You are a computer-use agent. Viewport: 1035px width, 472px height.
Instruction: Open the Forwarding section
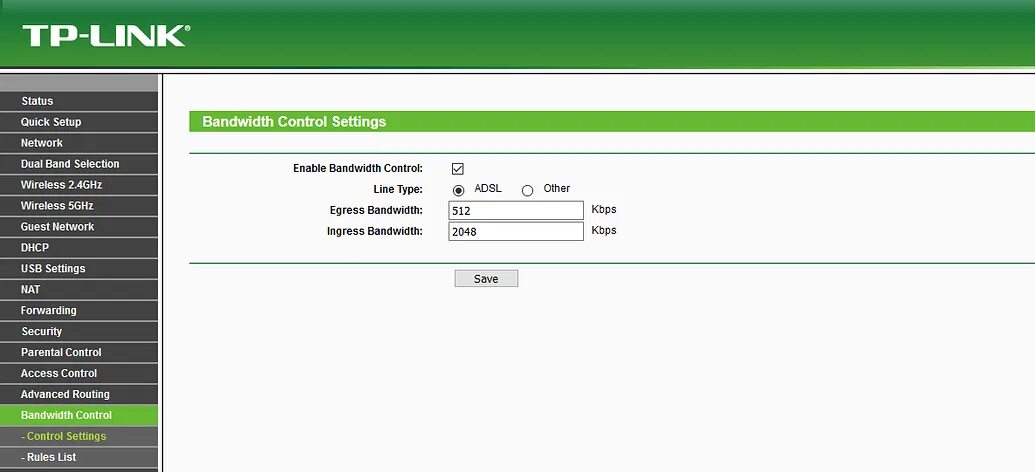(x=79, y=310)
